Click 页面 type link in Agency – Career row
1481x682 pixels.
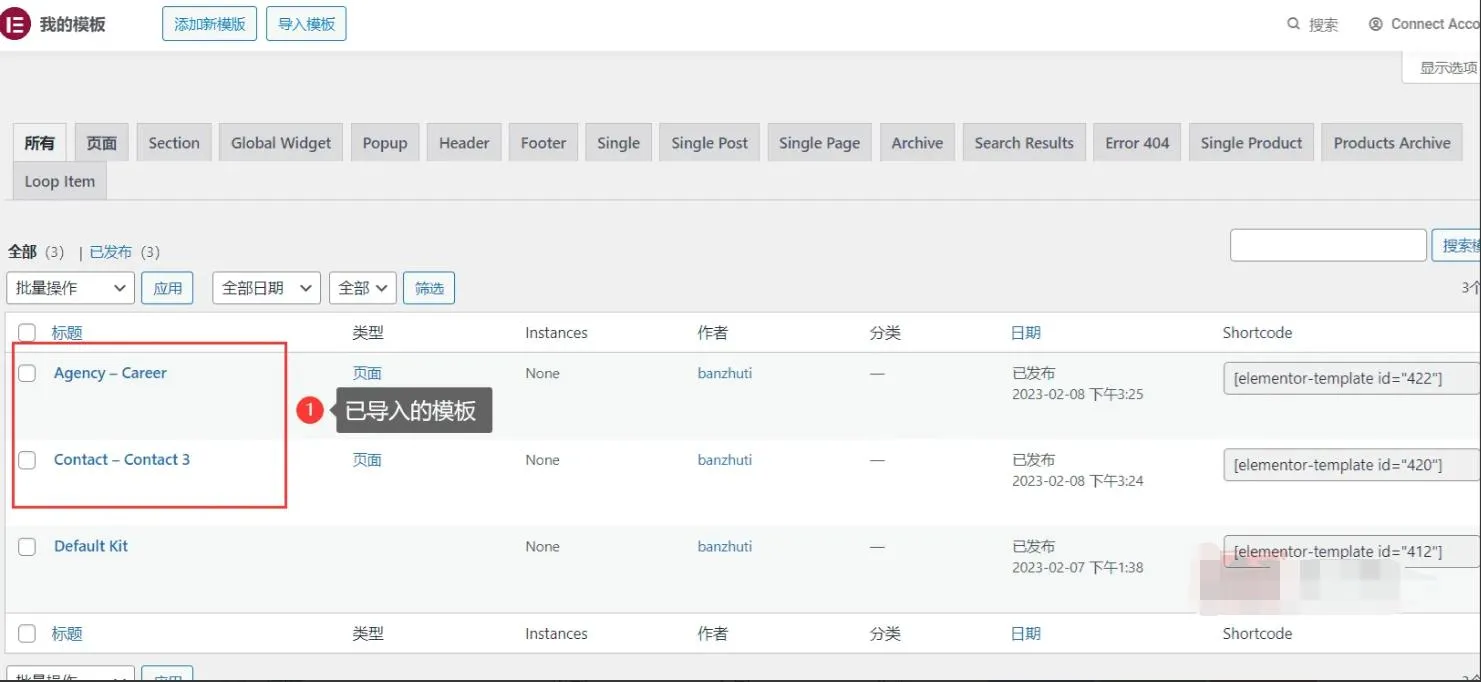coord(367,373)
